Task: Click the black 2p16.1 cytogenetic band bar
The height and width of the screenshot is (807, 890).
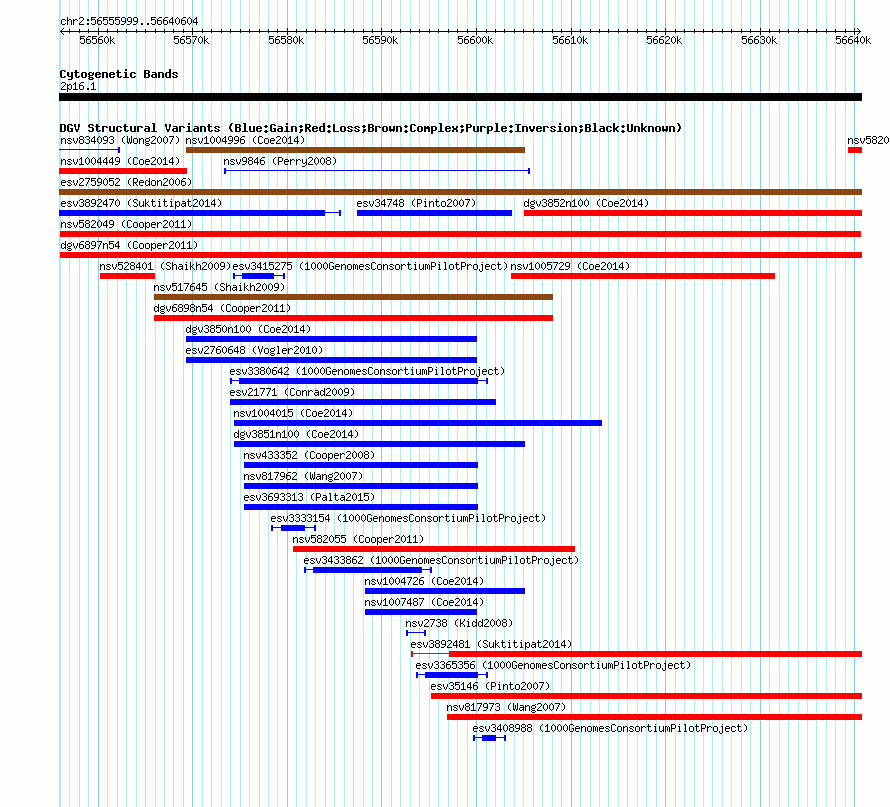Action: click(460, 97)
